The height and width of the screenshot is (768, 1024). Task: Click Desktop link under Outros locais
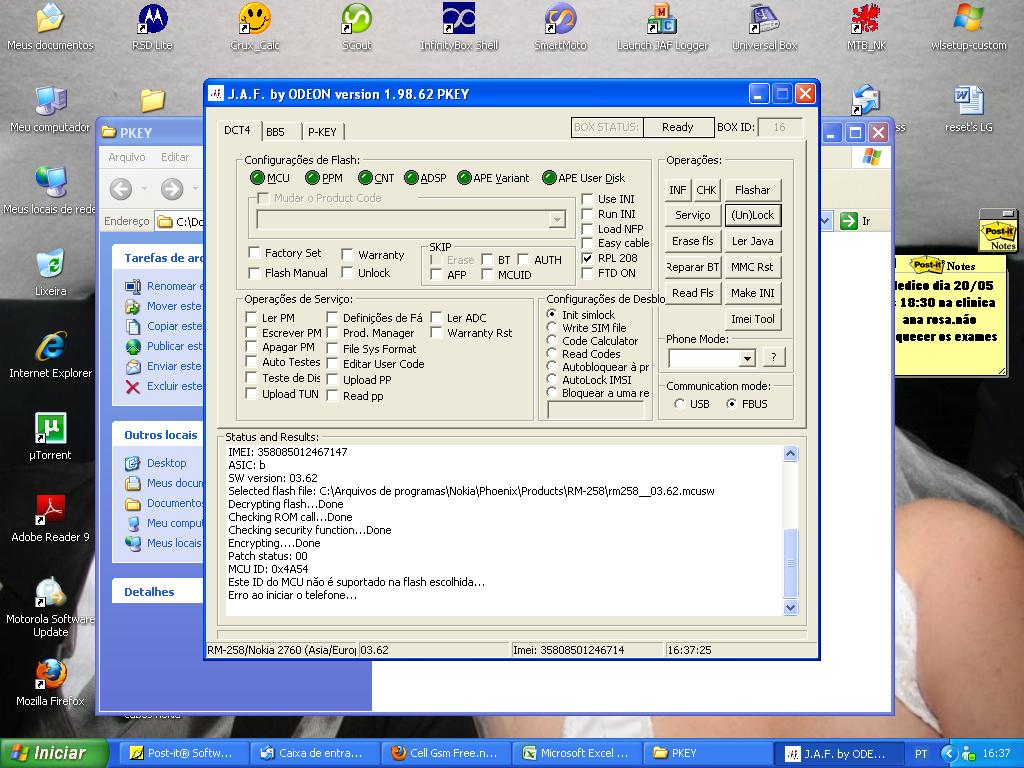(167, 463)
